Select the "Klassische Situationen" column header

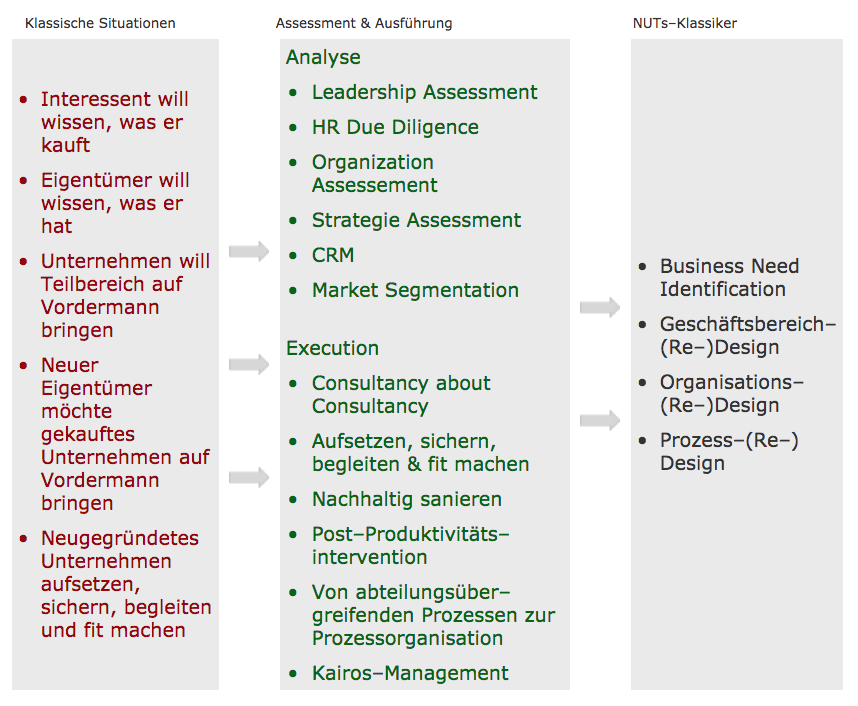[x=100, y=23]
